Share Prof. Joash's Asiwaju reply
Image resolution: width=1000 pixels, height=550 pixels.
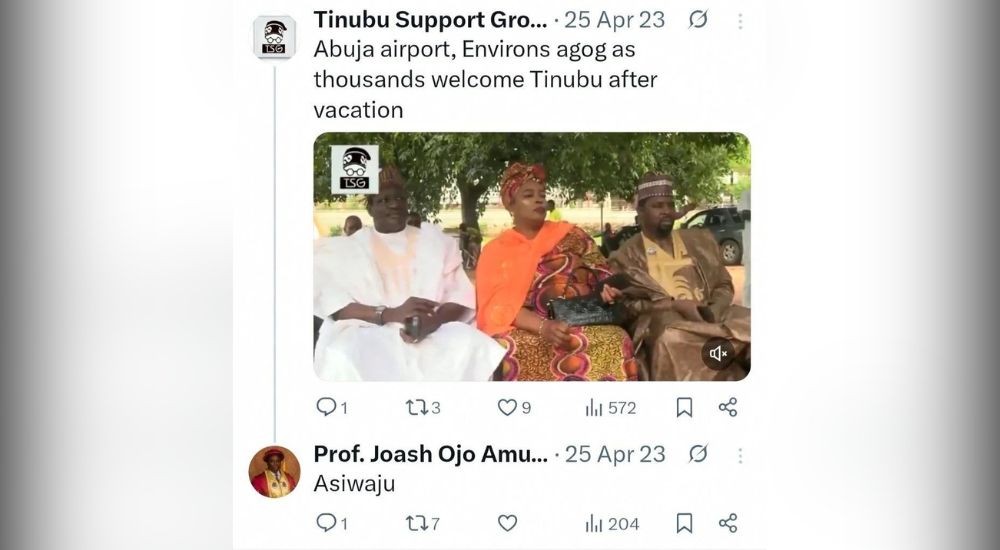click(728, 523)
